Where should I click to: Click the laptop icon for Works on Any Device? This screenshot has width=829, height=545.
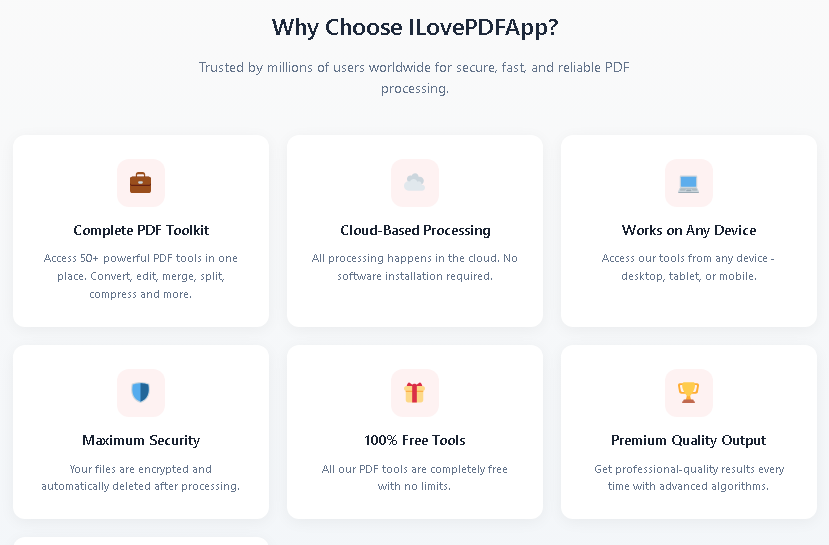(689, 183)
